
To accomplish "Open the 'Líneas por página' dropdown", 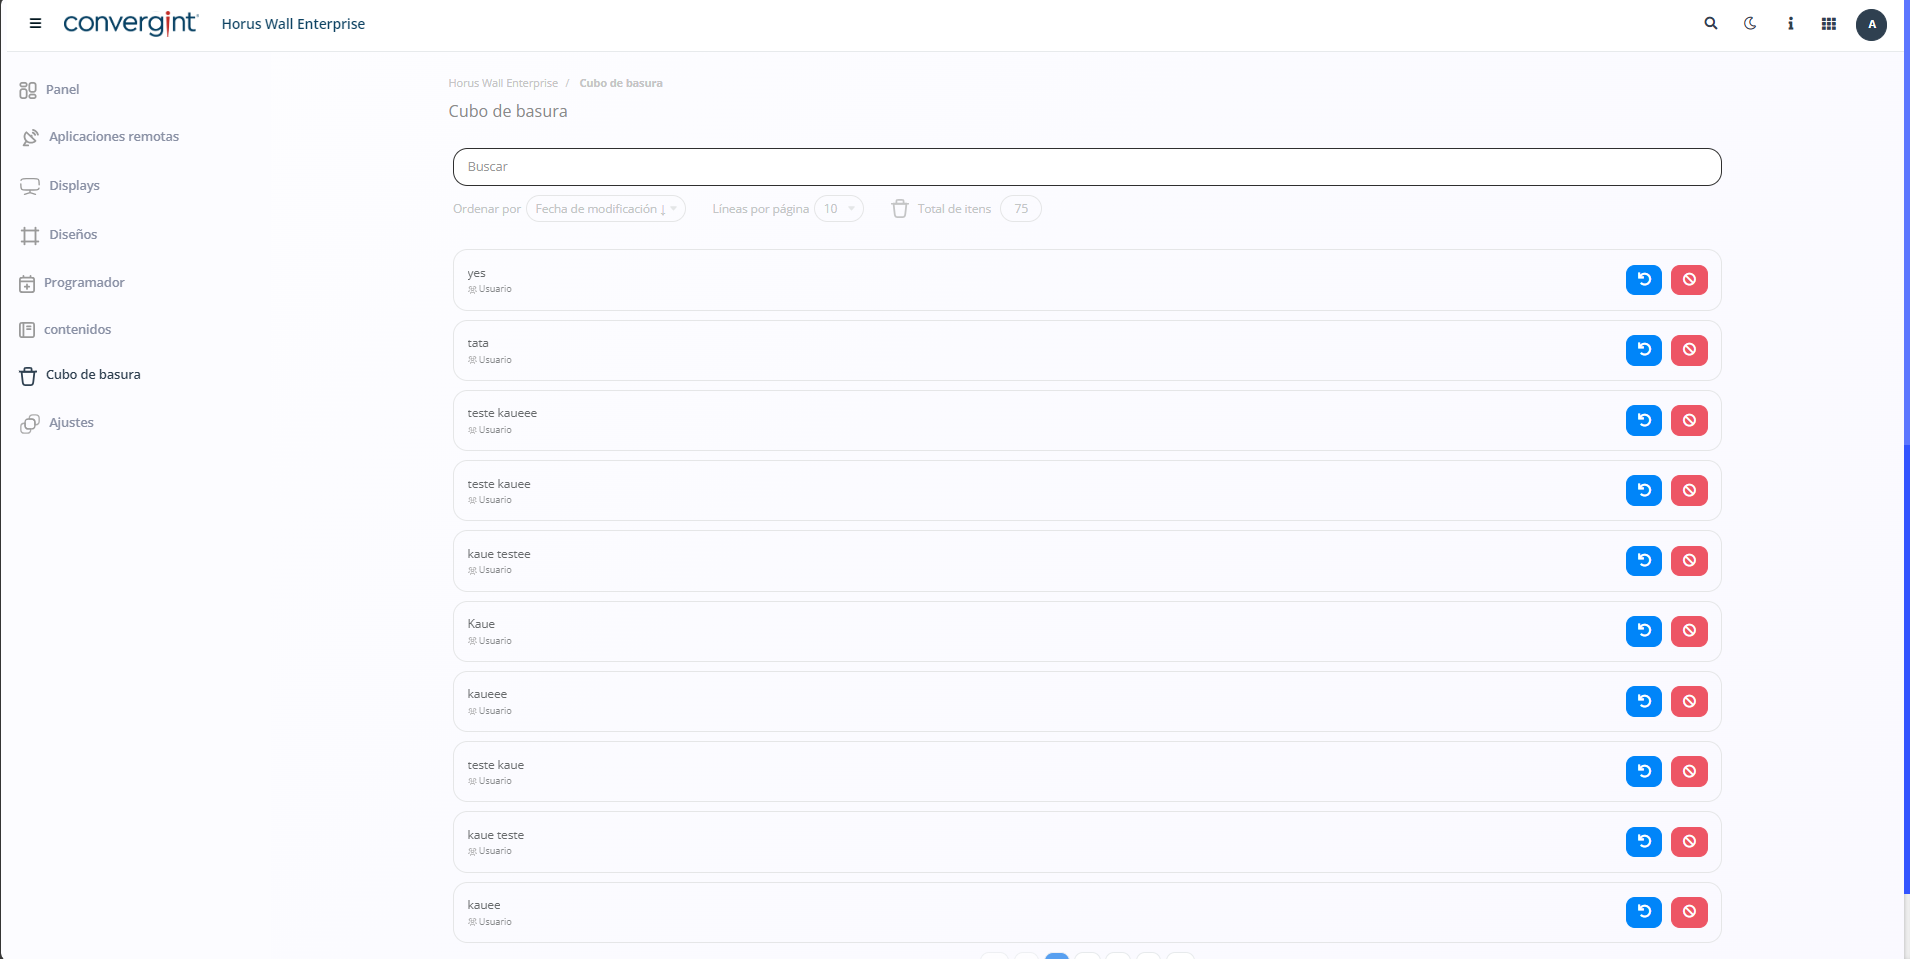I will [838, 209].
